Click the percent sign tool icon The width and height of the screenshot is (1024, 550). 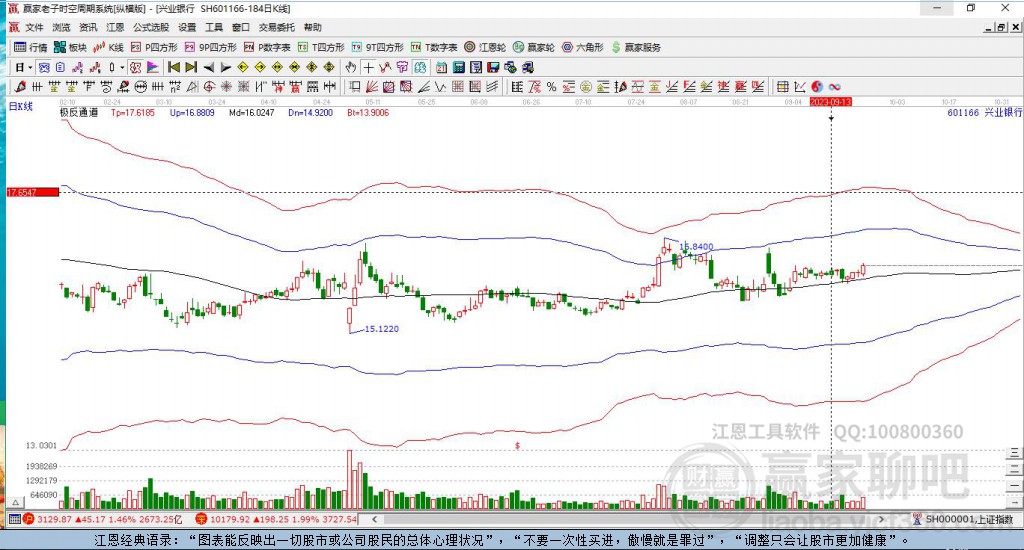click(551, 86)
